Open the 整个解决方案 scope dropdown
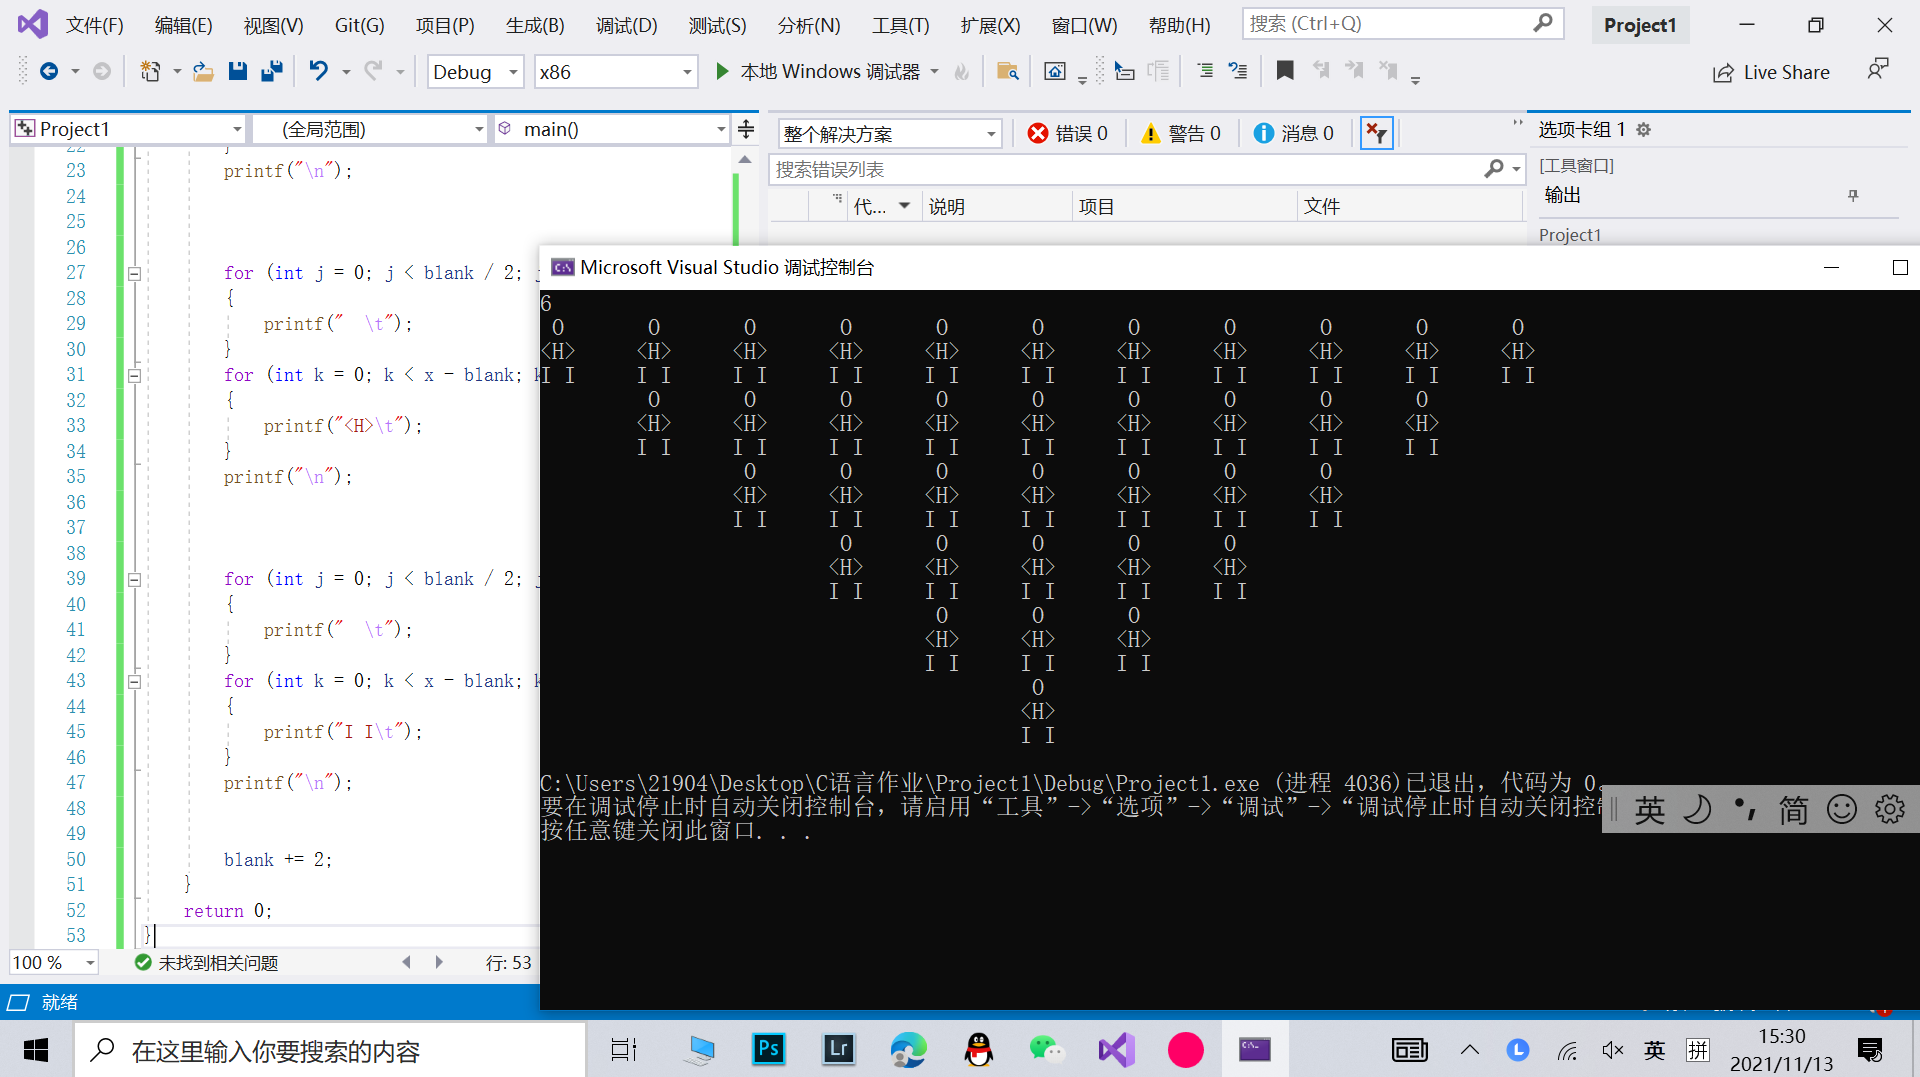This screenshot has height=1077, width=1920. click(x=890, y=133)
